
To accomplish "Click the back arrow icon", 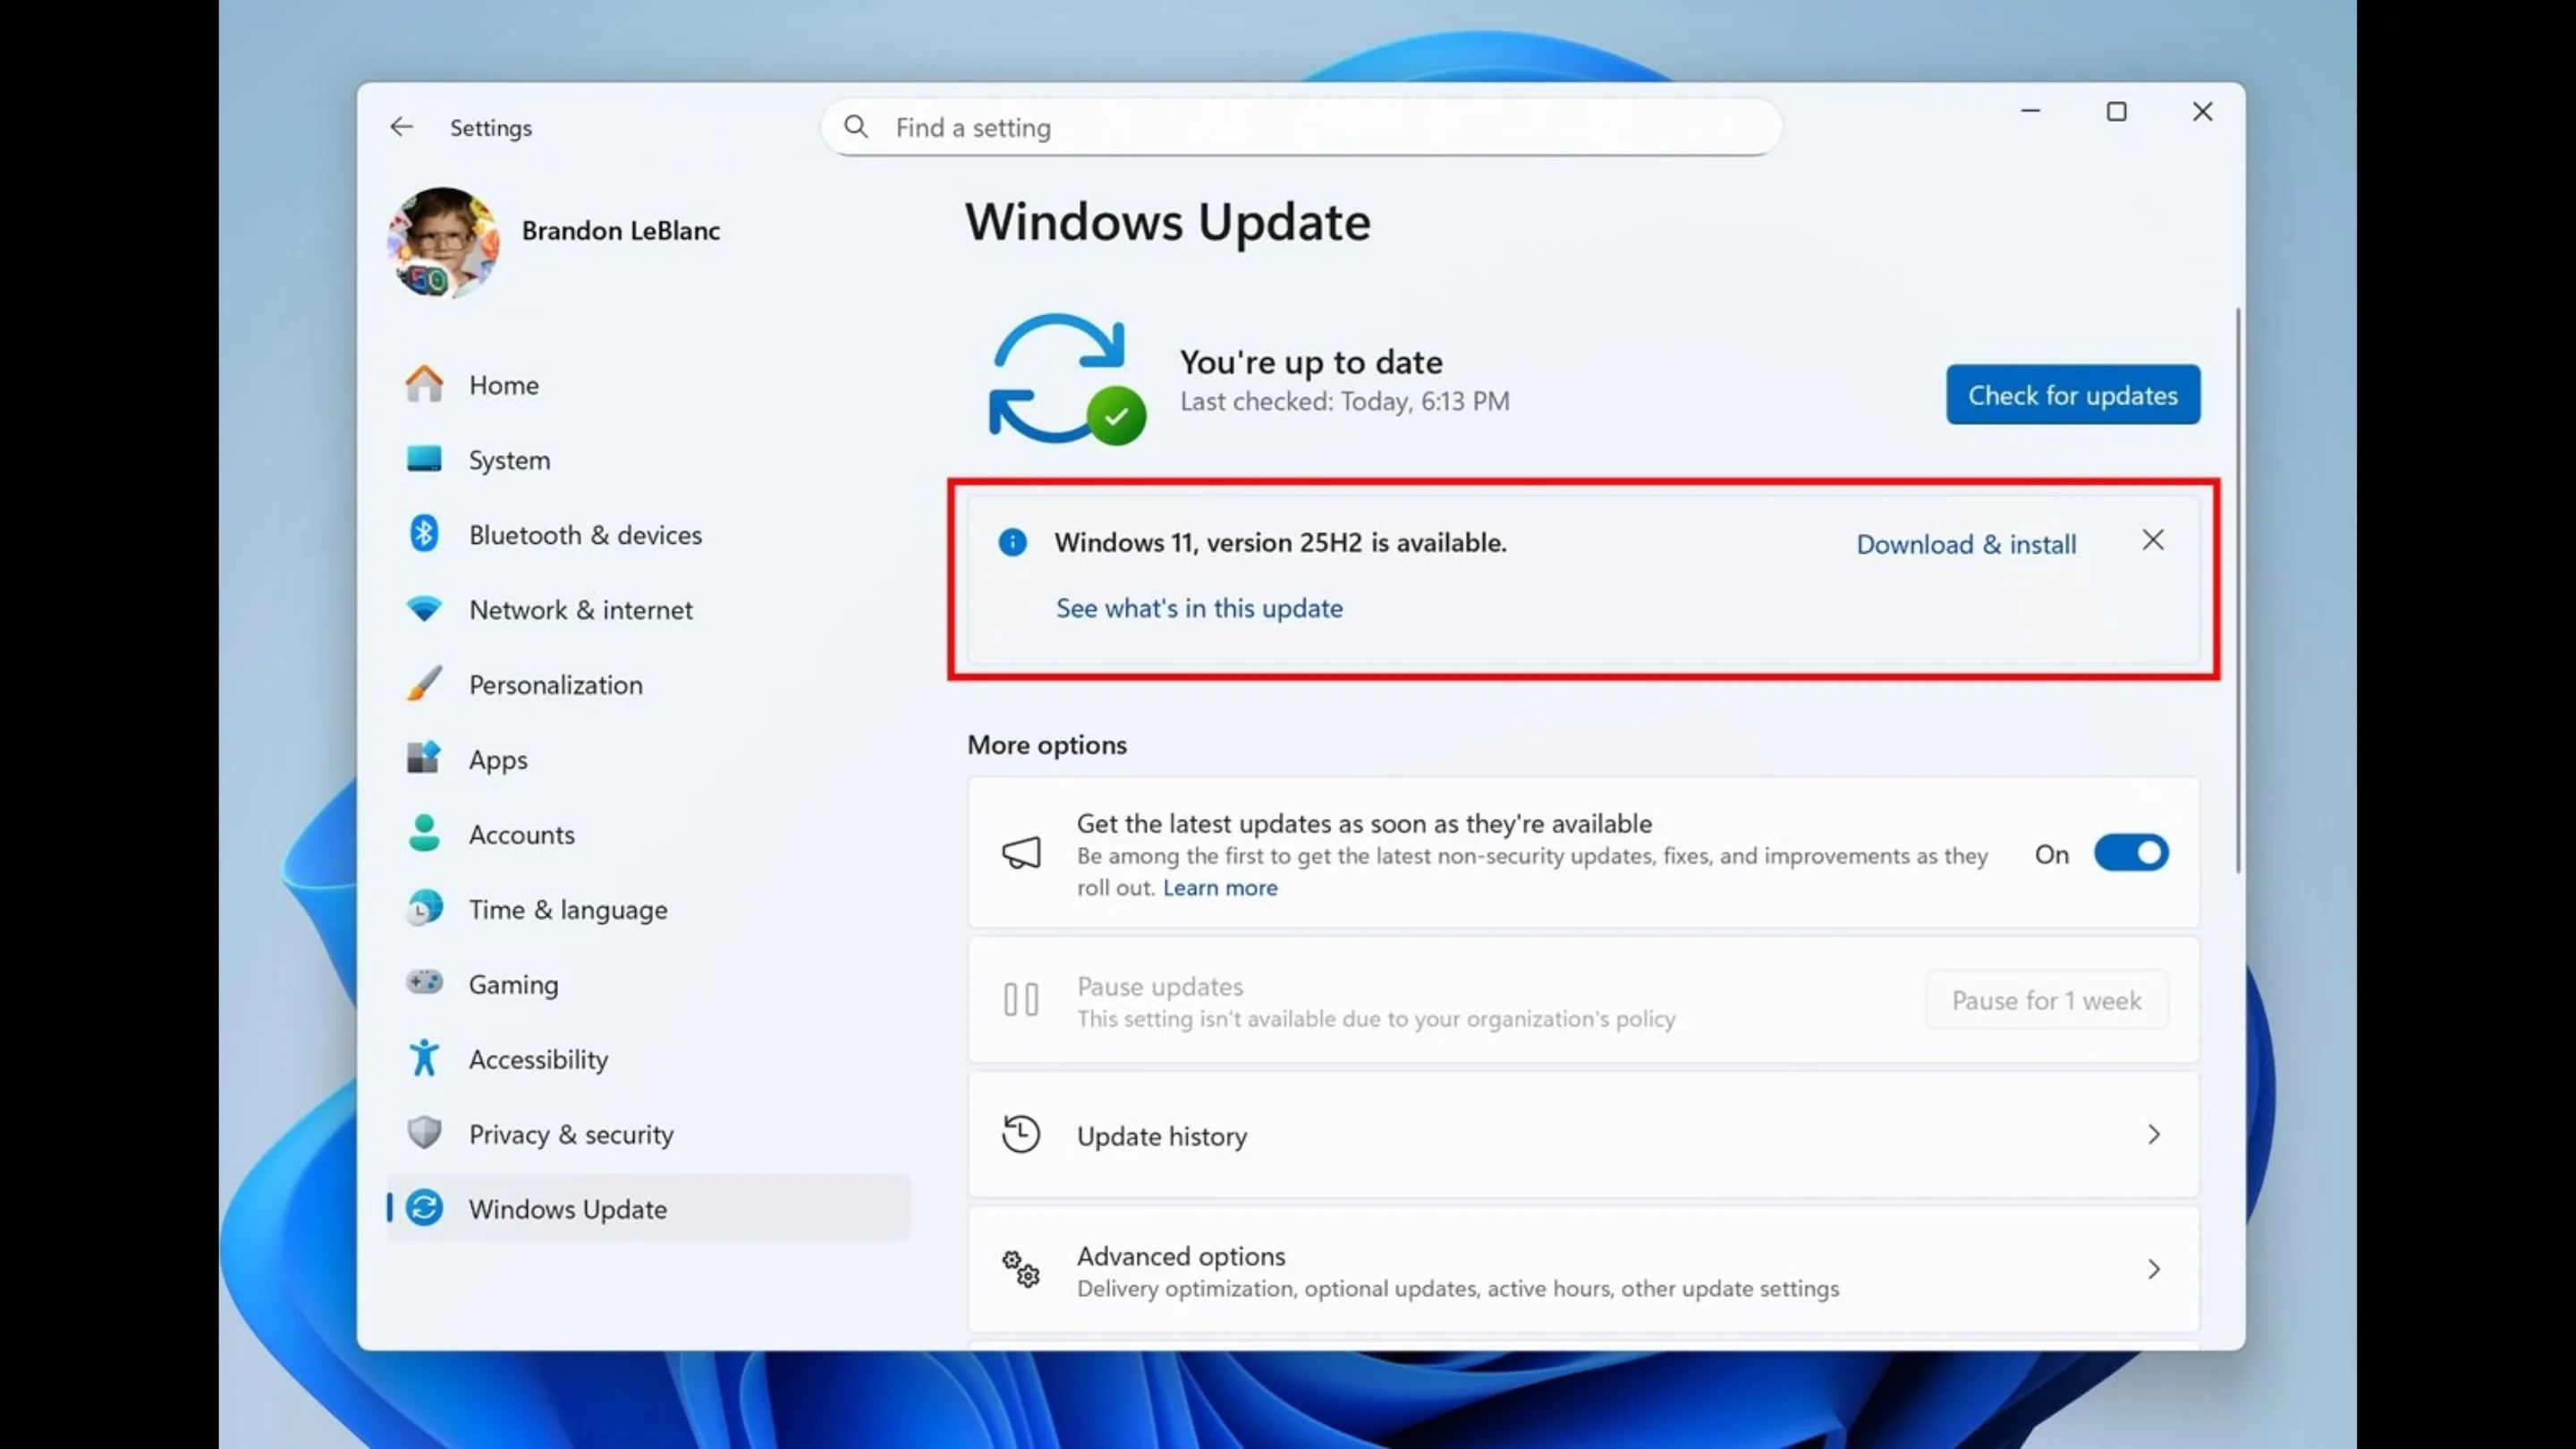I will click(401, 127).
